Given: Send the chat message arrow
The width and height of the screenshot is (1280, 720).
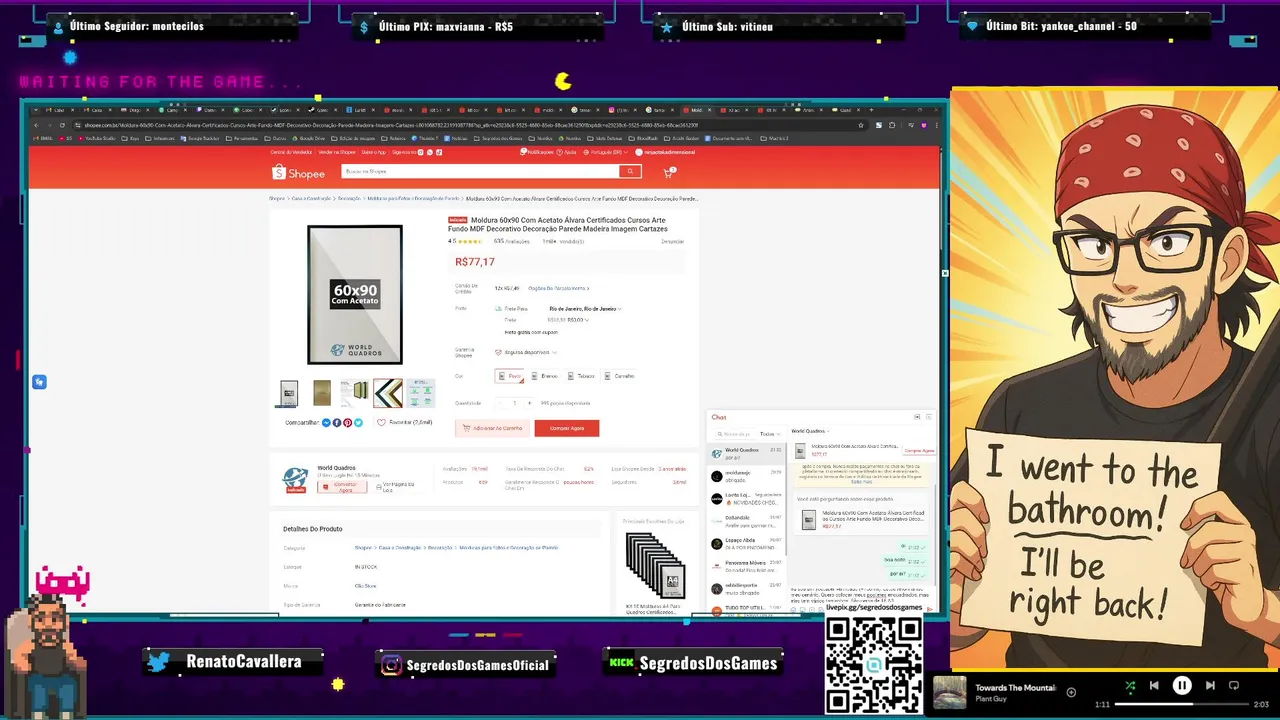Looking at the screenshot, I should [x=929, y=609].
